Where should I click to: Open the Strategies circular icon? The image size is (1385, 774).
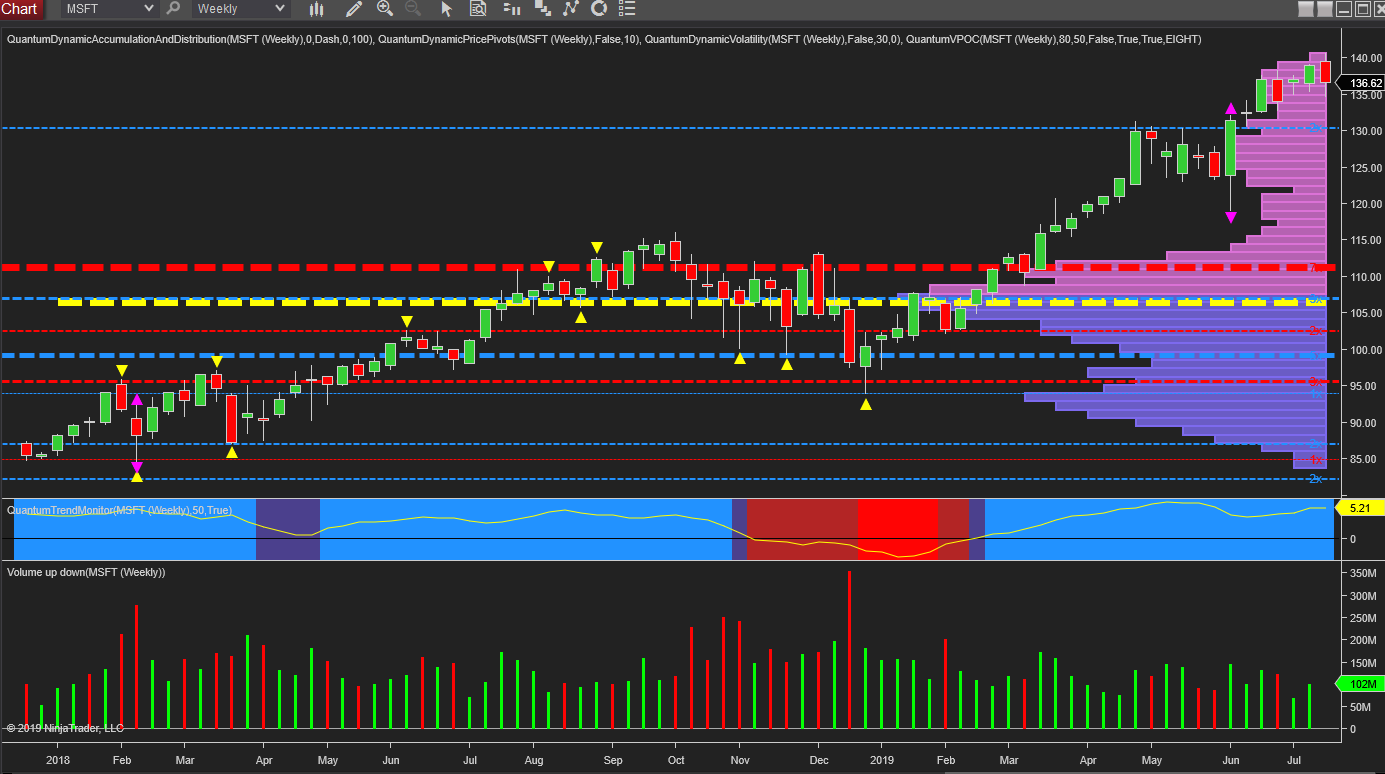pyautogui.click(x=599, y=9)
